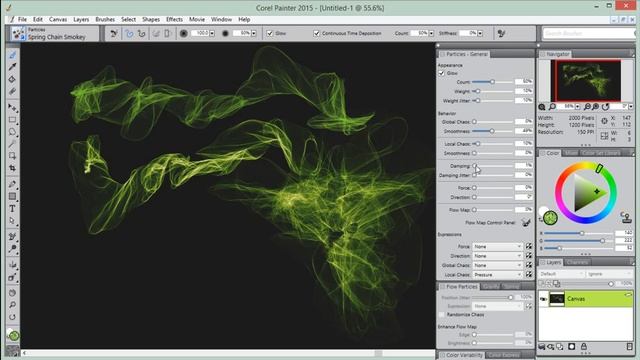This screenshot has width=640, height=360.
Task: Select the Brush tool in toolbox
Action: click(12, 55)
